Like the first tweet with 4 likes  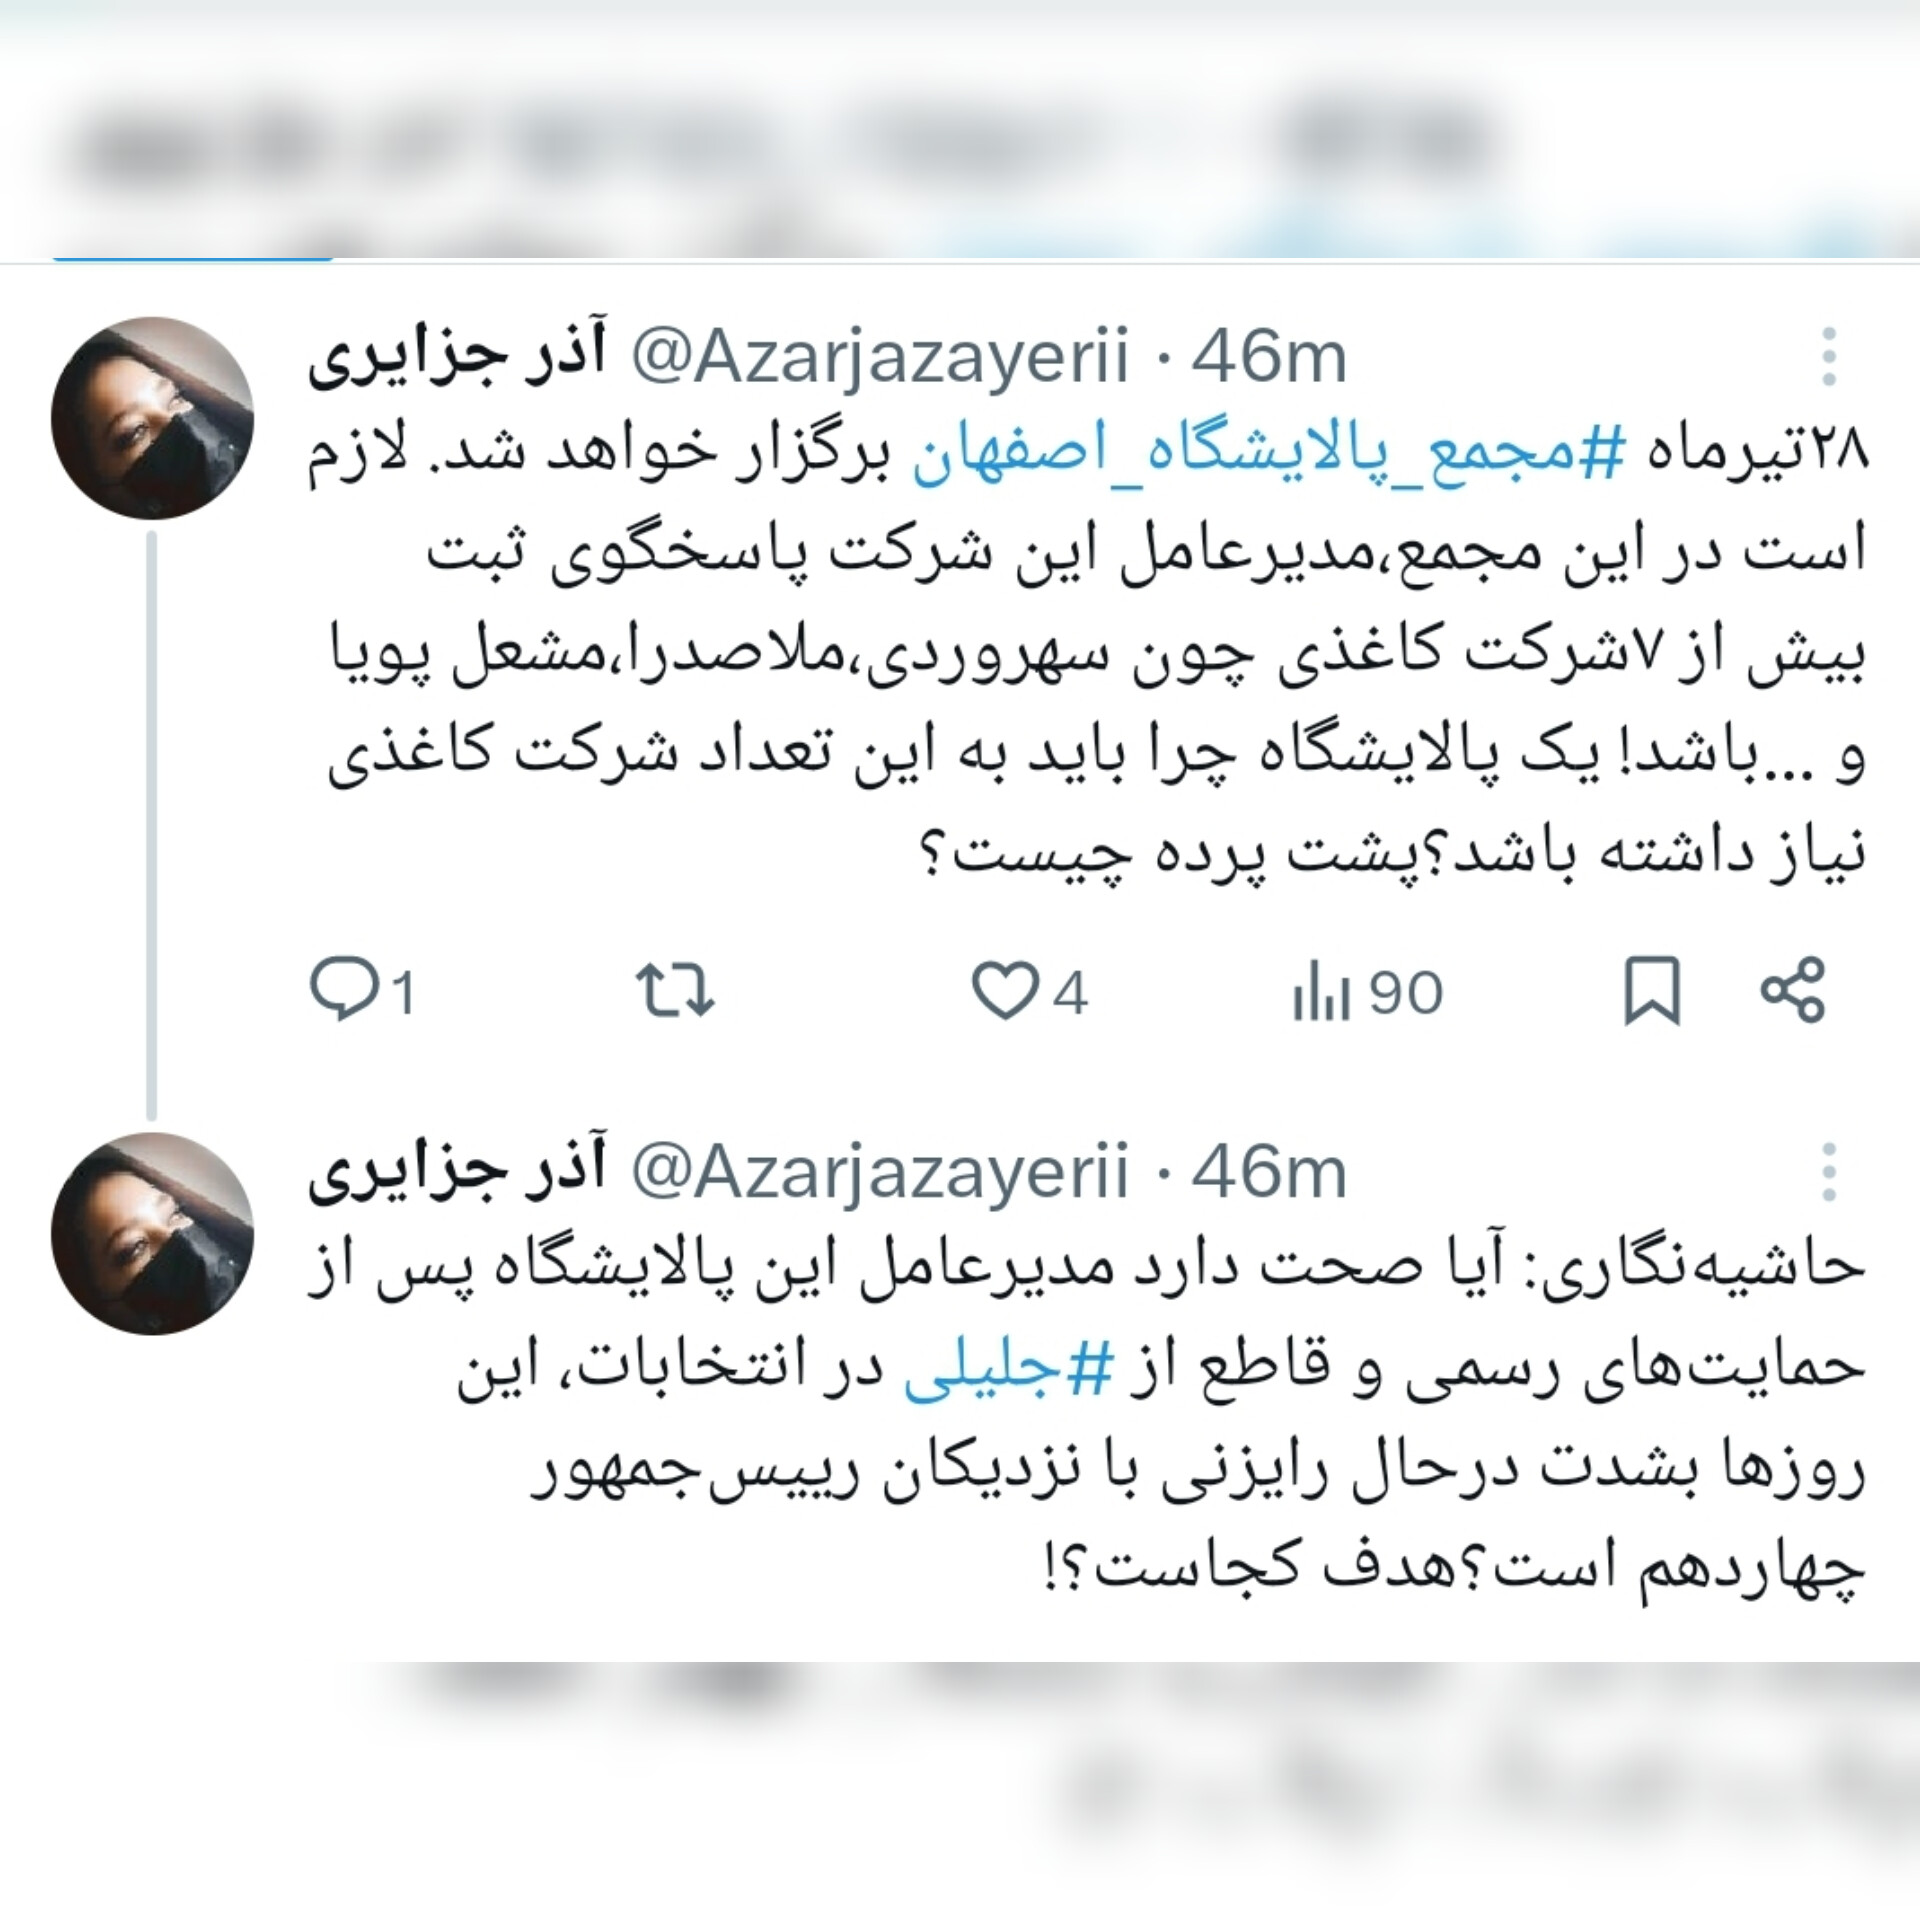point(1030,992)
